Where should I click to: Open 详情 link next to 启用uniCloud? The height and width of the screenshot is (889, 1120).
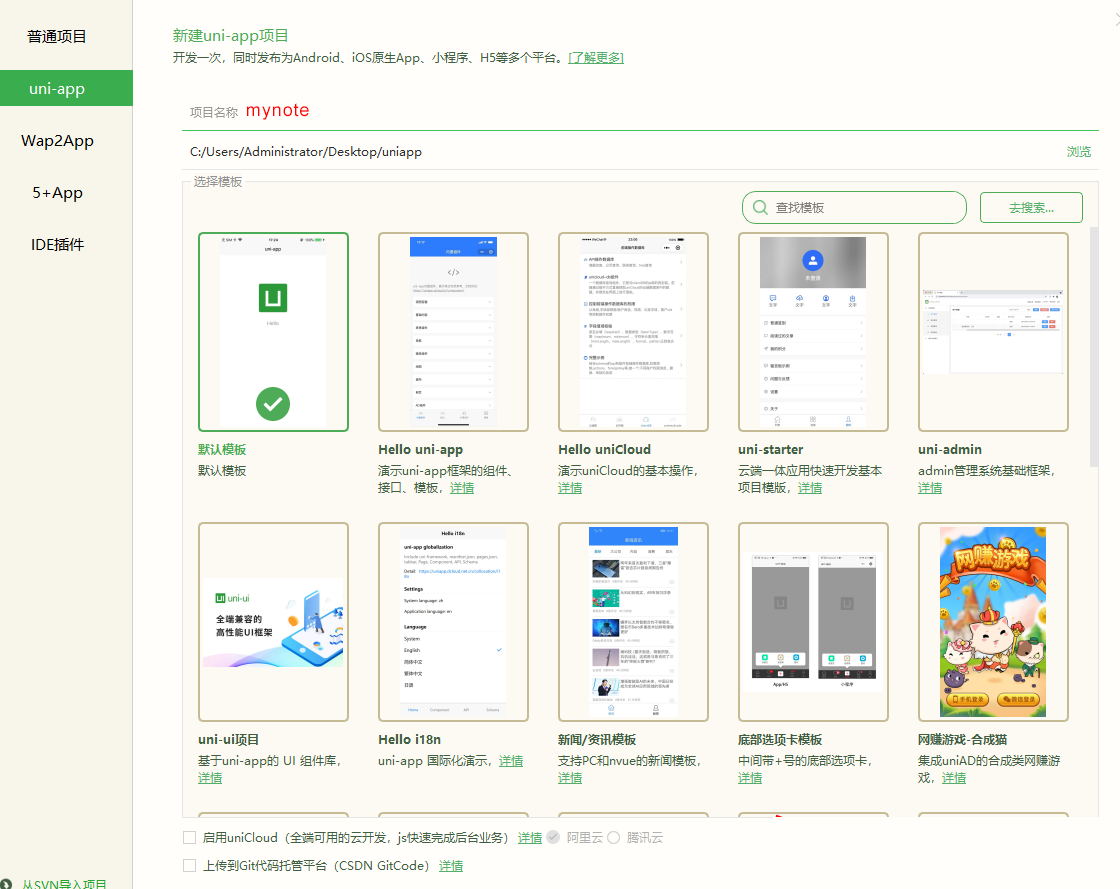click(x=530, y=838)
